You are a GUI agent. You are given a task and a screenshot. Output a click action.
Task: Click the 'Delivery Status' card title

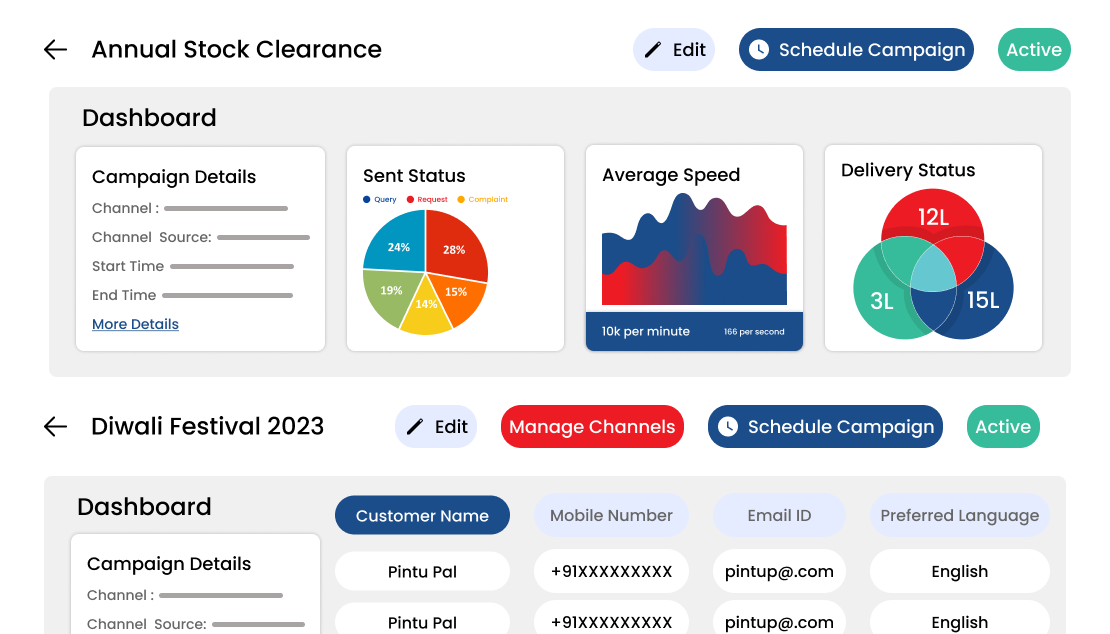908,170
